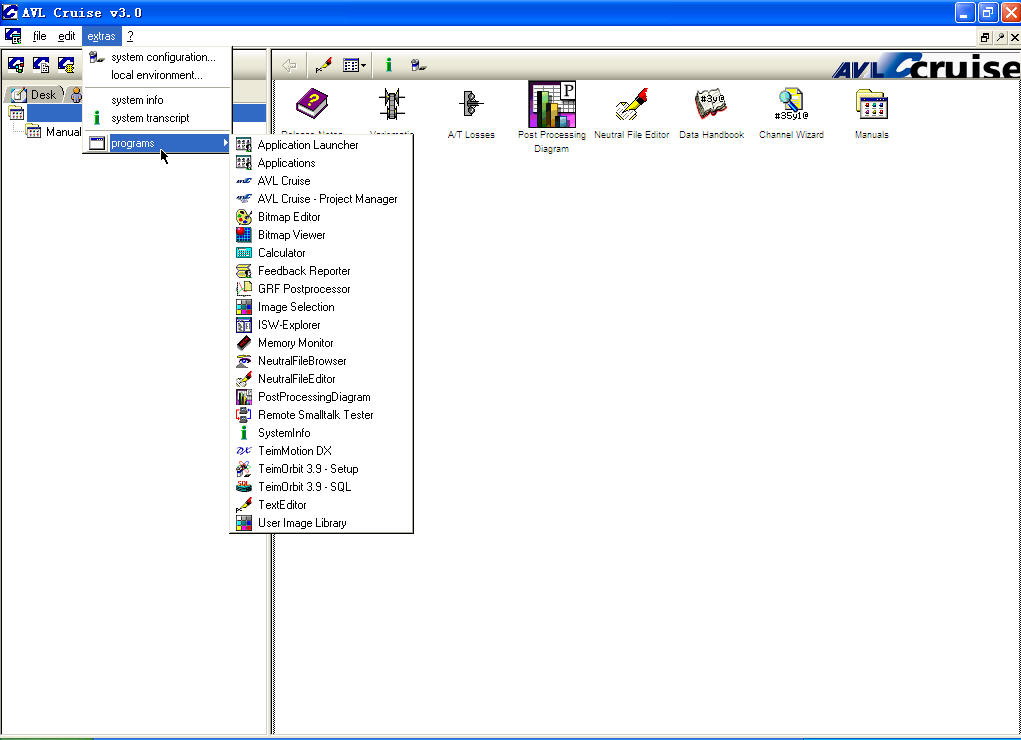Viewport: 1021px width, 740px height.
Task: Click the back arrow in the right toolbar
Action: point(289,65)
